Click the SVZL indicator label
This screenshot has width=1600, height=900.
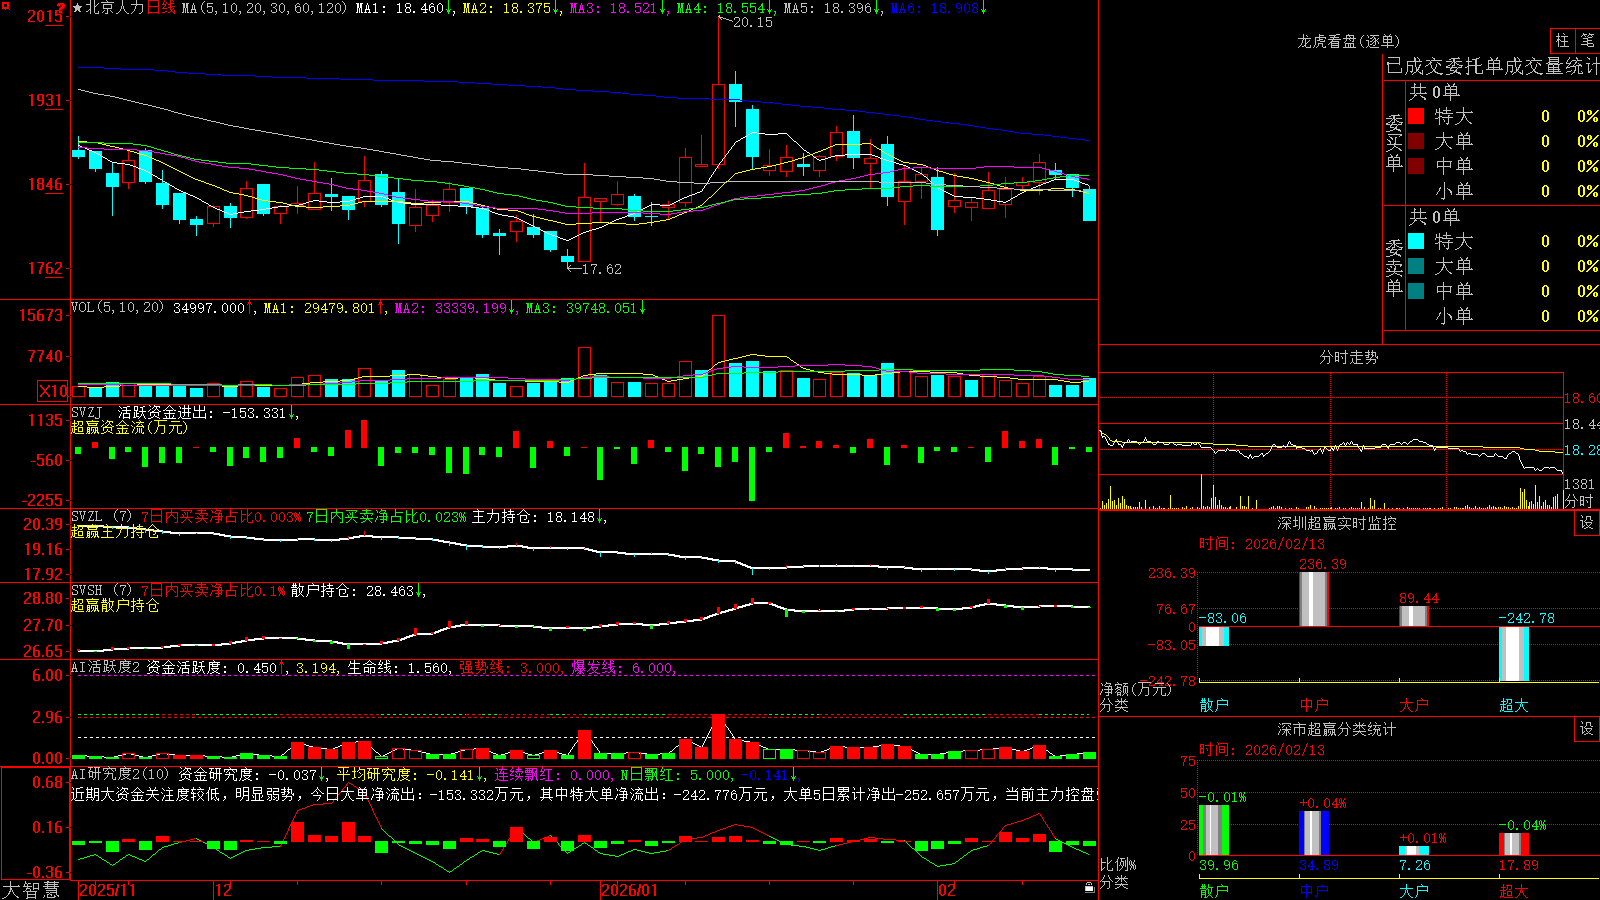(x=87, y=516)
